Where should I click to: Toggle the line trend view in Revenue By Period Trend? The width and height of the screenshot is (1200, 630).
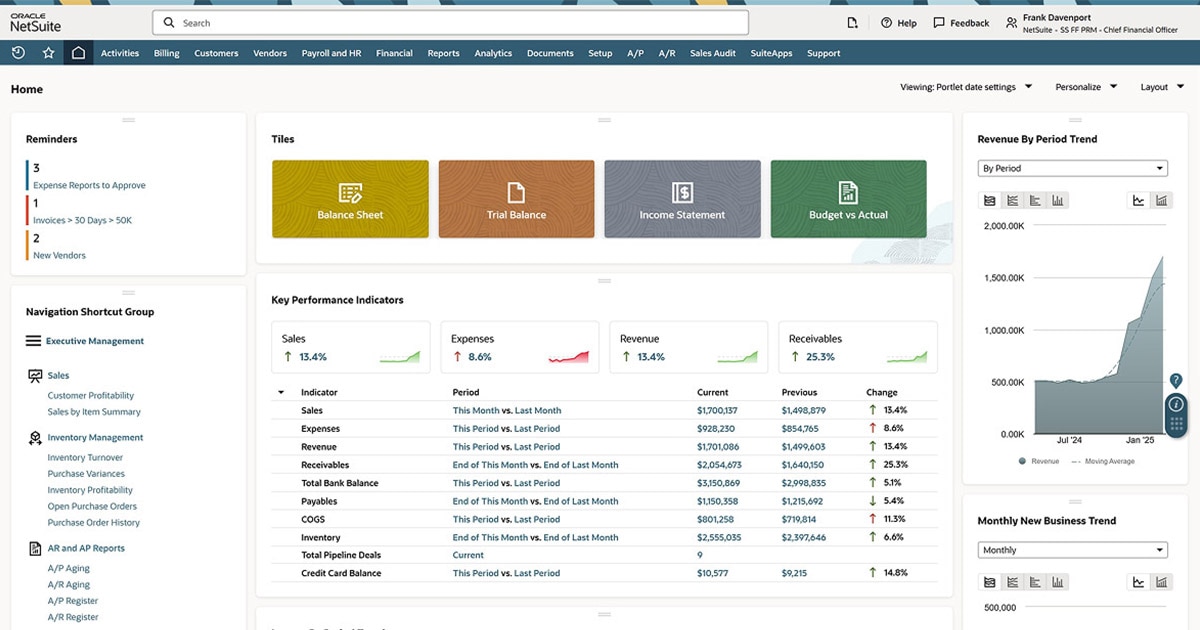(x=1137, y=199)
